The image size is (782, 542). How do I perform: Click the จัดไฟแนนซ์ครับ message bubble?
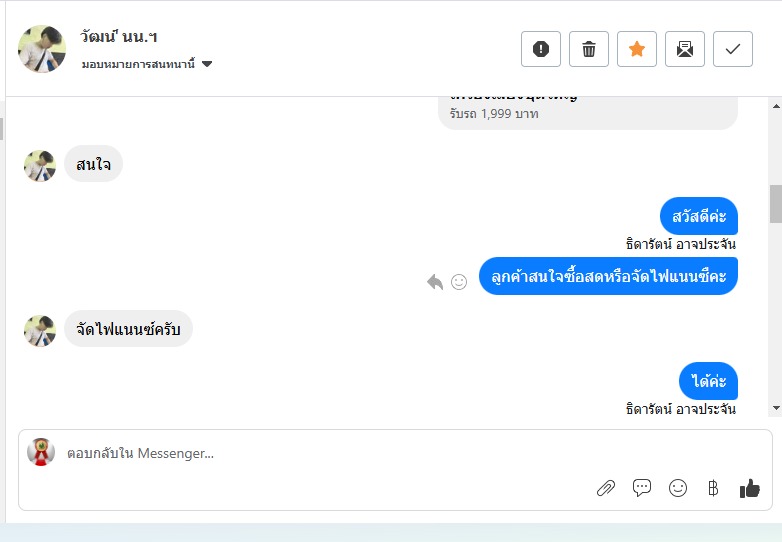click(x=128, y=329)
